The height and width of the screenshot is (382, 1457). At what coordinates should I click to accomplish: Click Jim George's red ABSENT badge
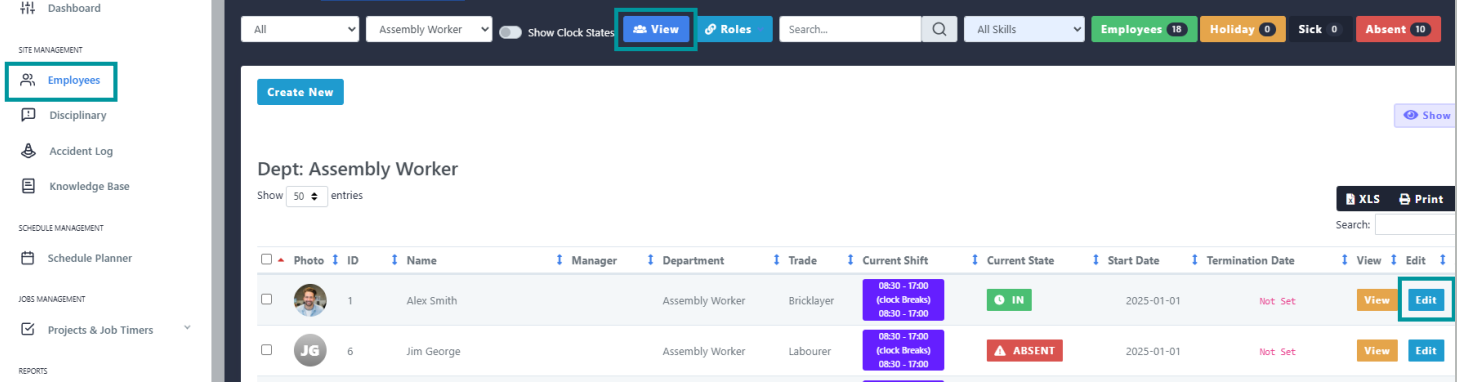pyautogui.click(x=1025, y=351)
